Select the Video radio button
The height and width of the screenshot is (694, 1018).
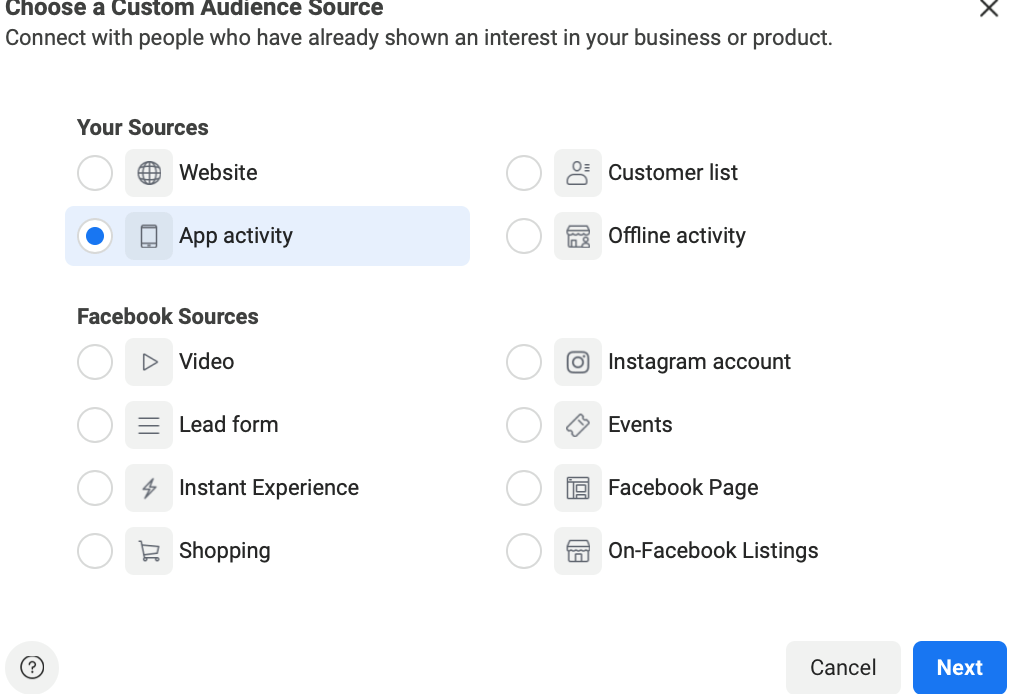coord(94,361)
